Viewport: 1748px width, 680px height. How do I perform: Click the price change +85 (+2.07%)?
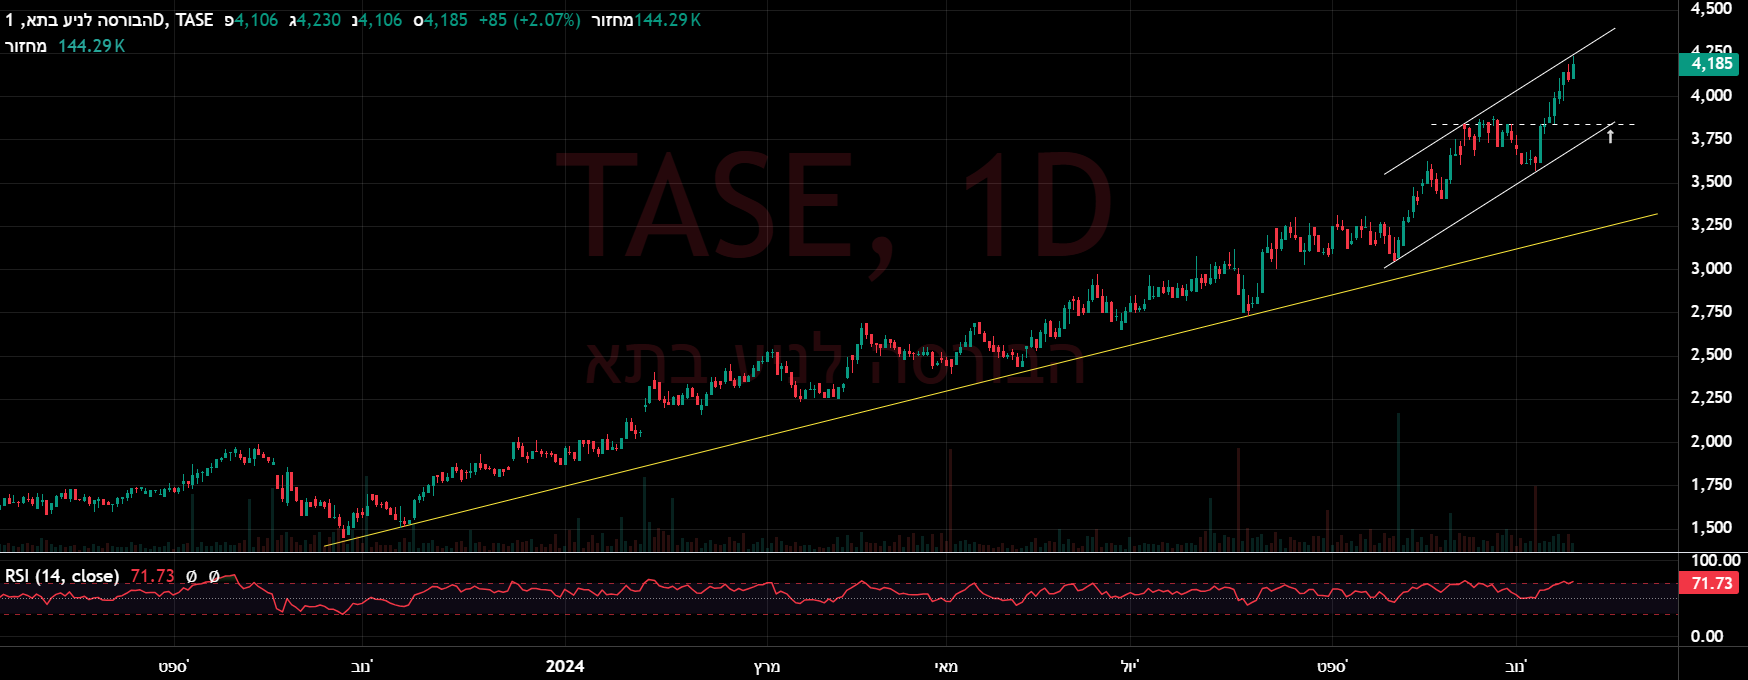coord(529,20)
